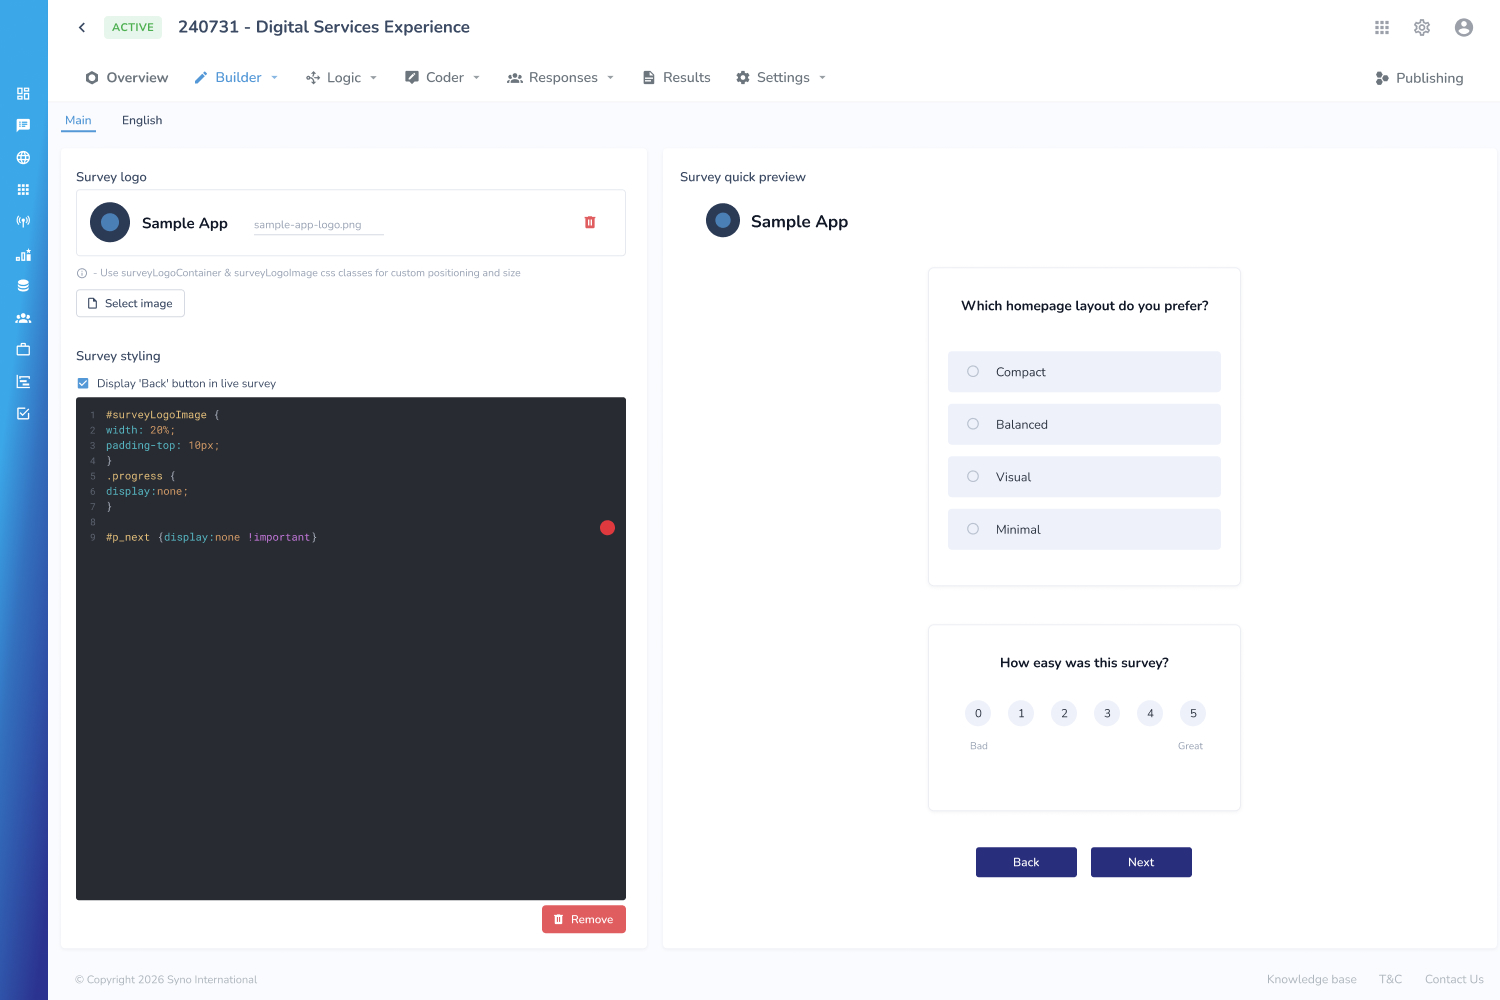
Task: Open the horizontal bar chart sidebar icon
Action: pos(23,382)
